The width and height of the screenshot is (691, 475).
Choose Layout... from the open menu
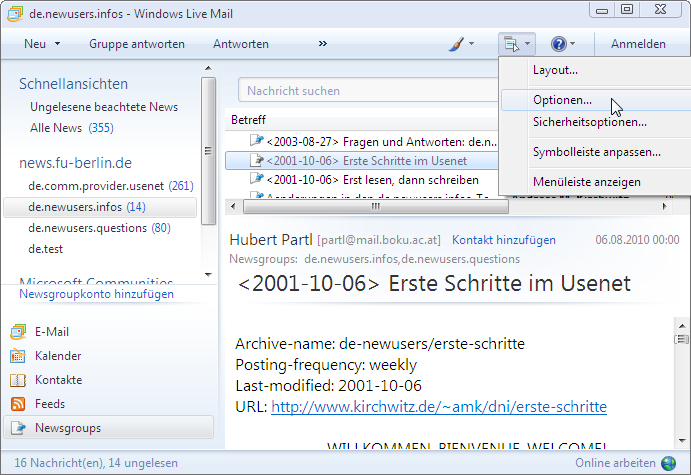[x=555, y=70]
